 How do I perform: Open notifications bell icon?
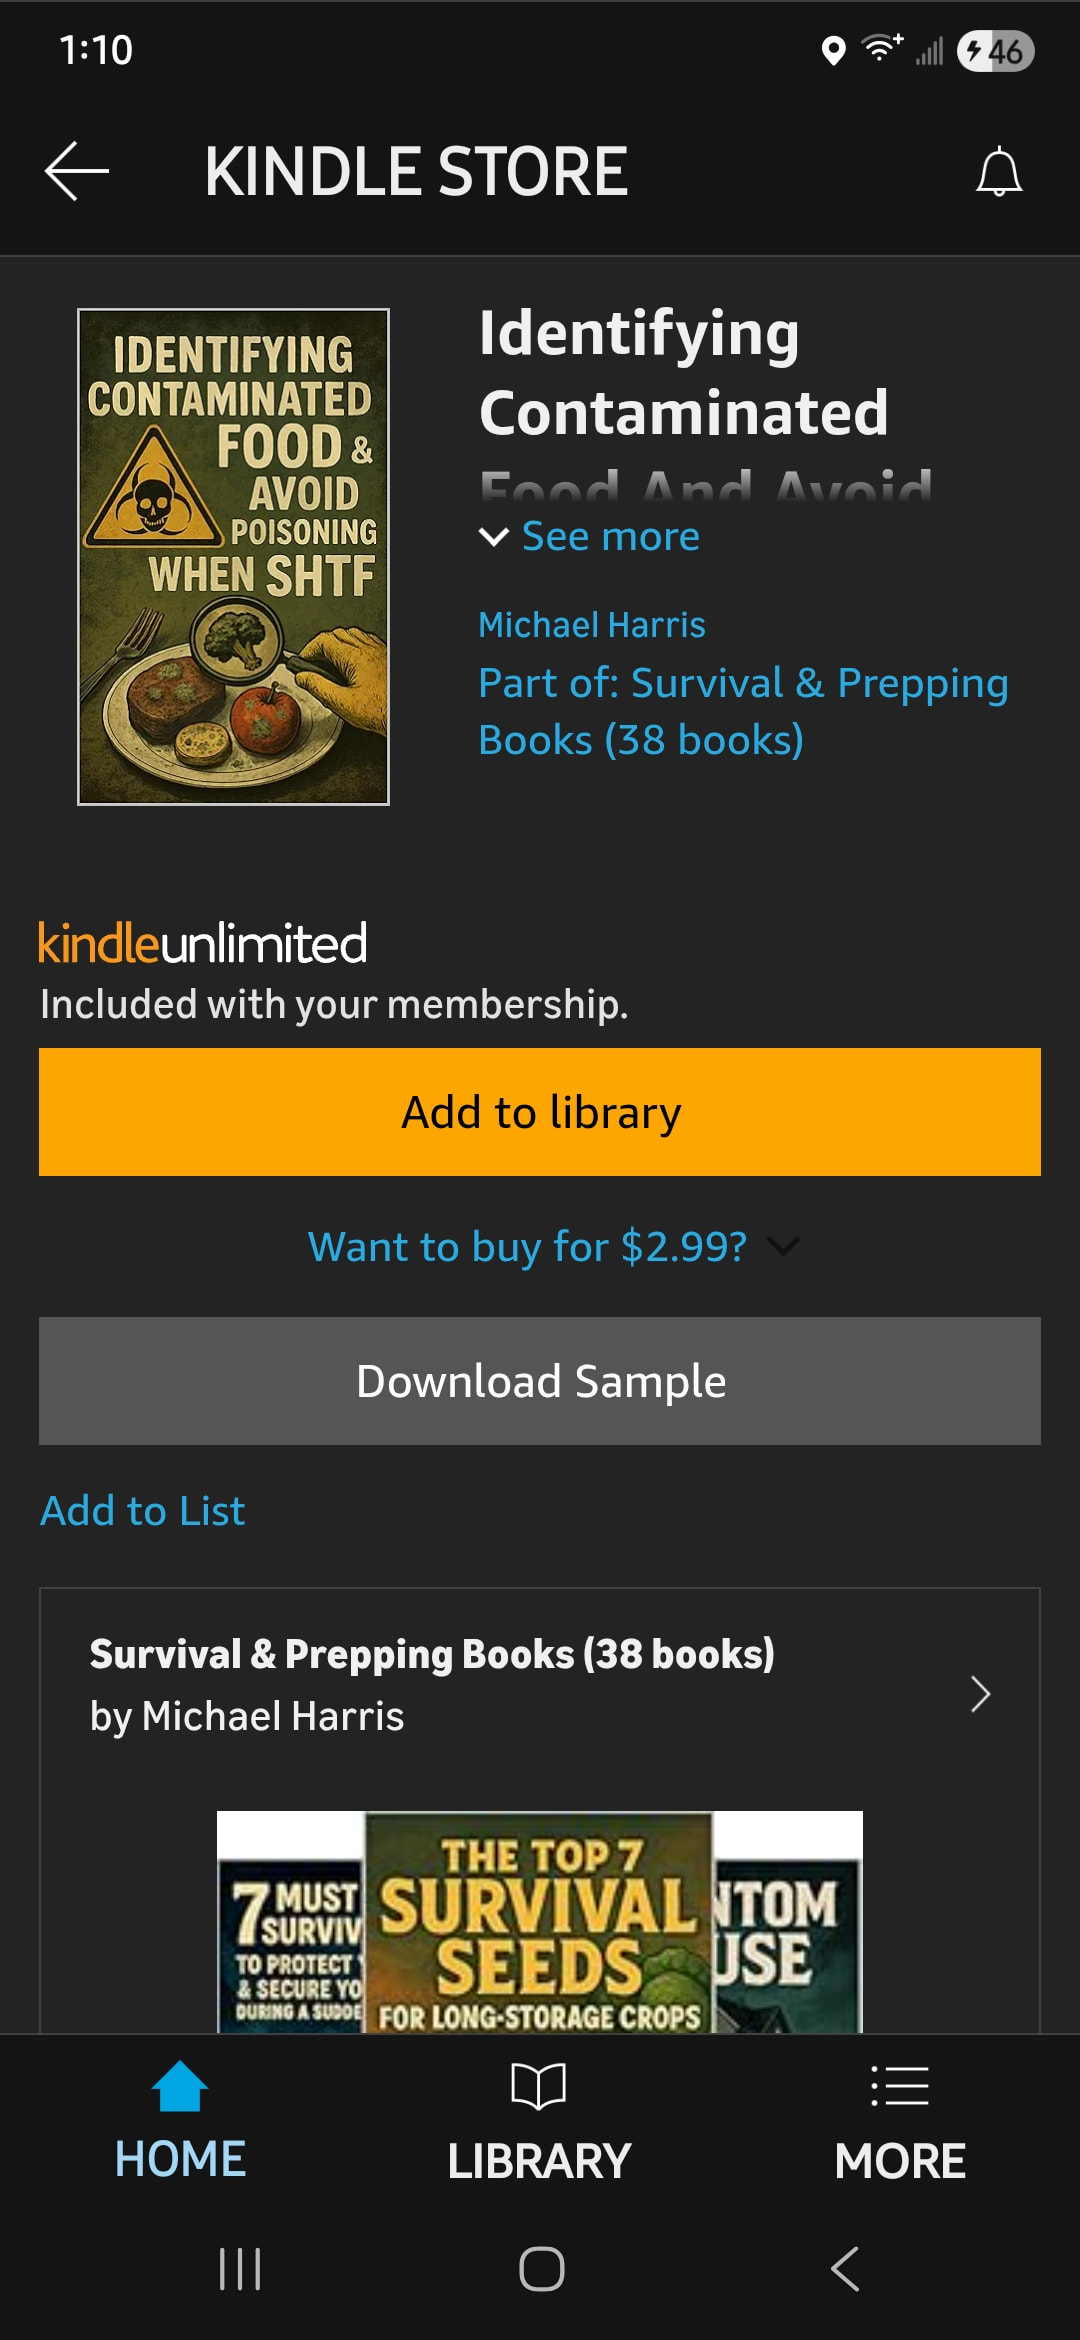point(999,171)
